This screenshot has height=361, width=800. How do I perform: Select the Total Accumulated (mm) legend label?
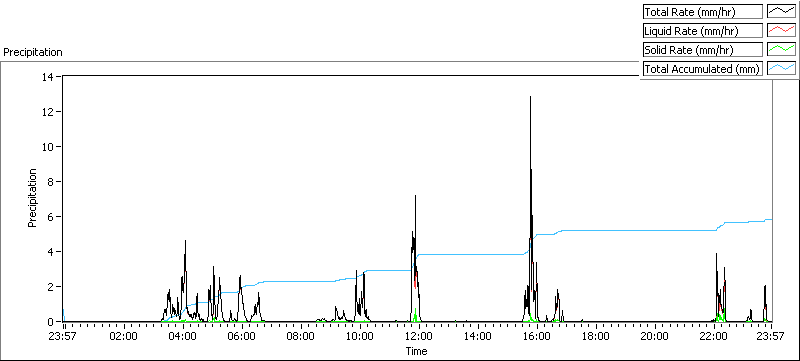(702, 69)
